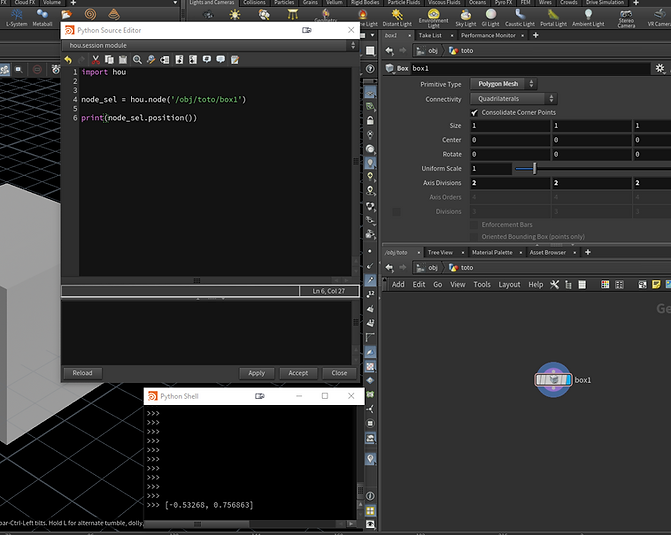The width and height of the screenshot is (671, 535).
Task: Expand the left shelf set dropdown arrow
Action: (x=175, y=3)
